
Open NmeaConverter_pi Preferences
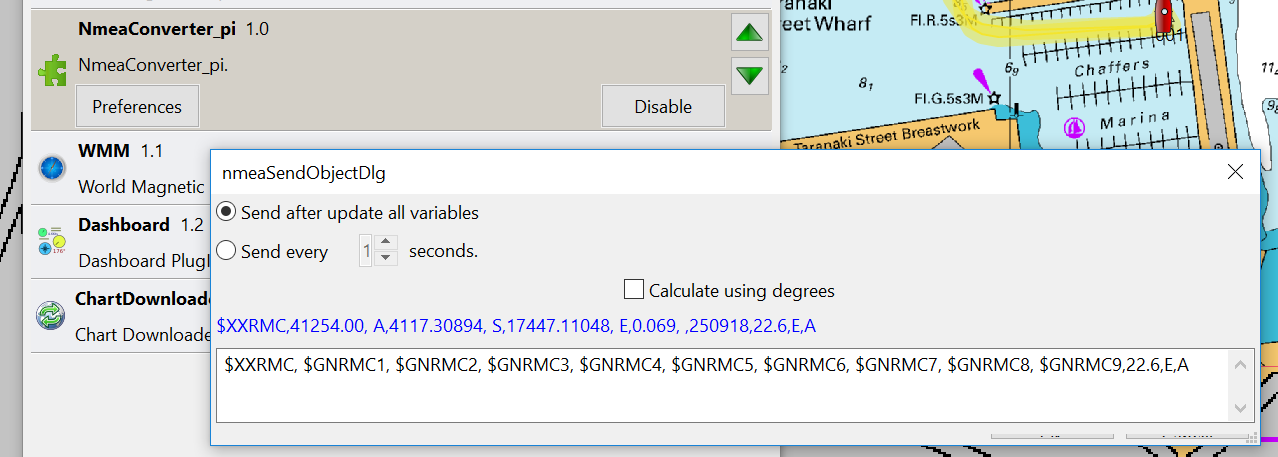[137, 106]
